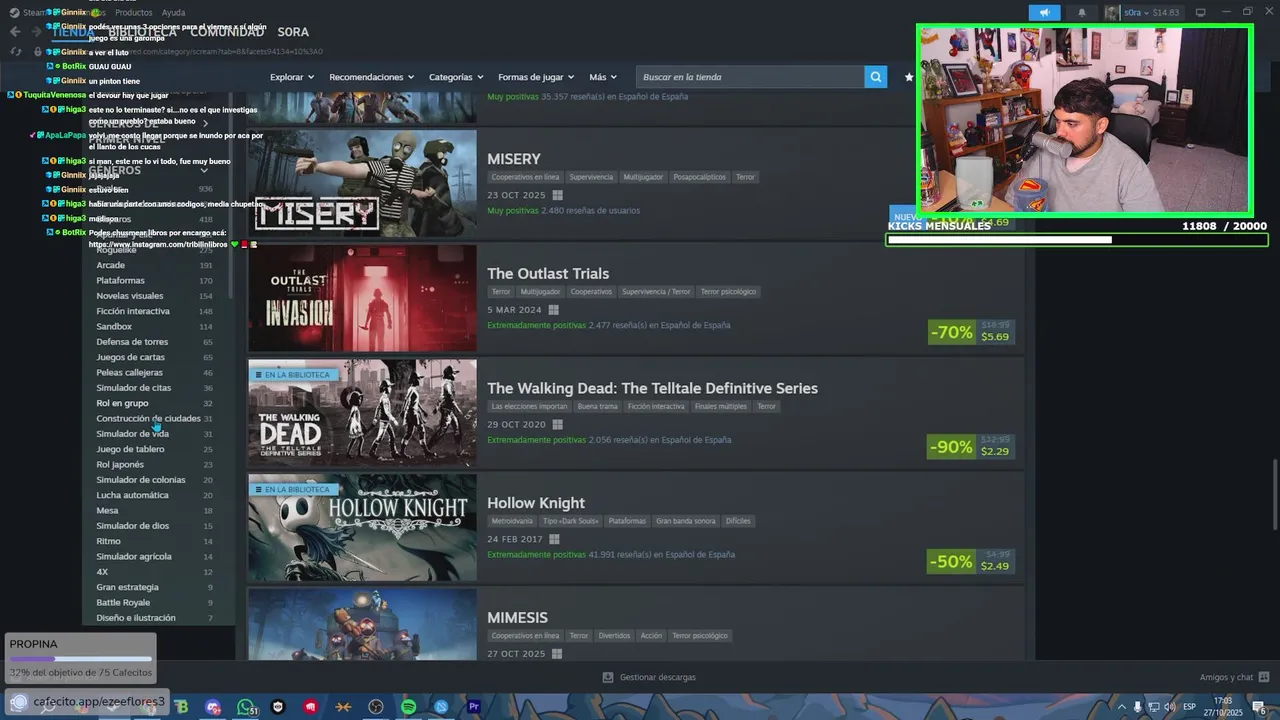Open Spotify from the taskbar

tap(408, 707)
